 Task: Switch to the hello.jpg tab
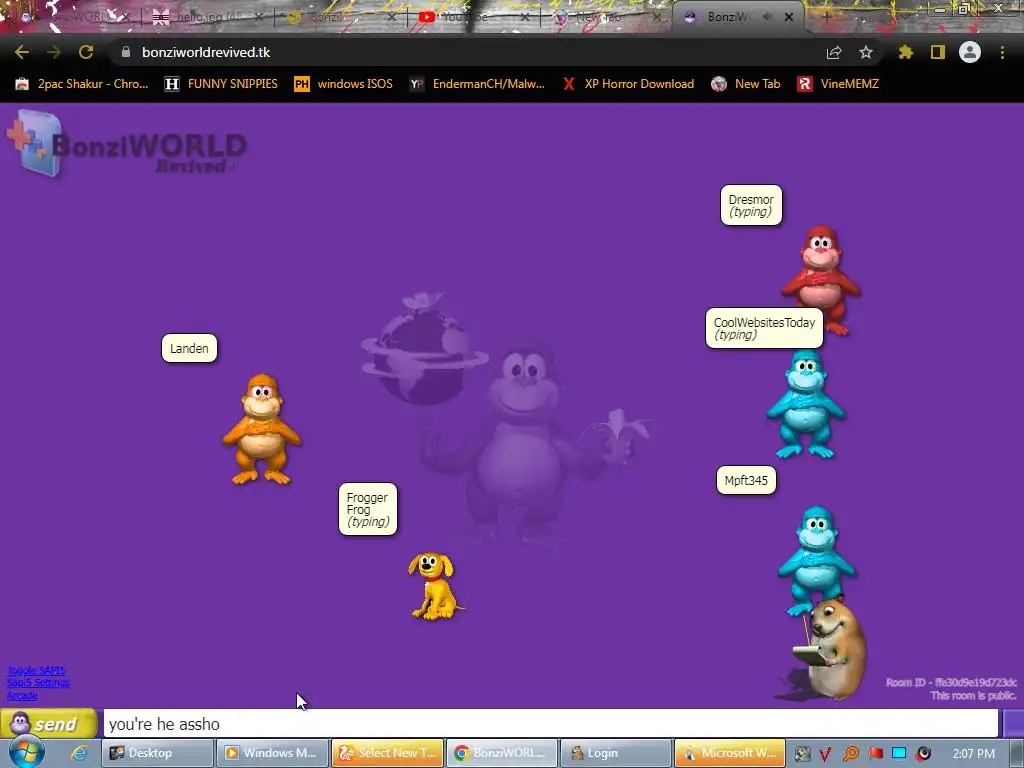click(x=208, y=17)
